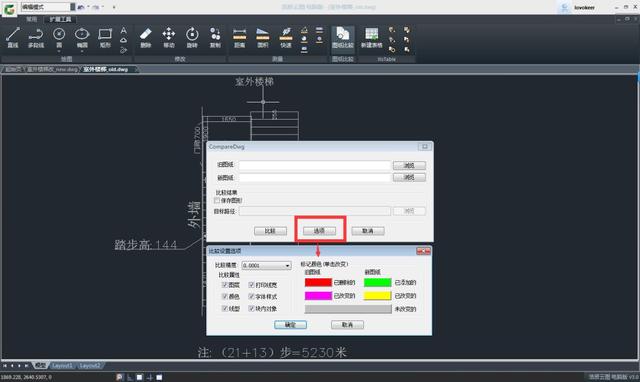This screenshot has width=640, height=382.
Task: Open the 室外楼梯改_new.dwg document tab
Action: point(52,69)
